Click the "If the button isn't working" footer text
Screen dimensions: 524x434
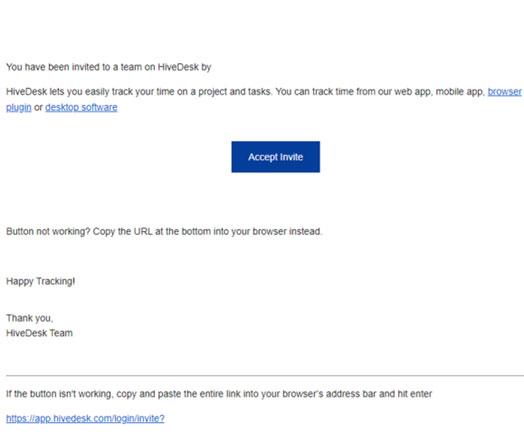(219, 394)
